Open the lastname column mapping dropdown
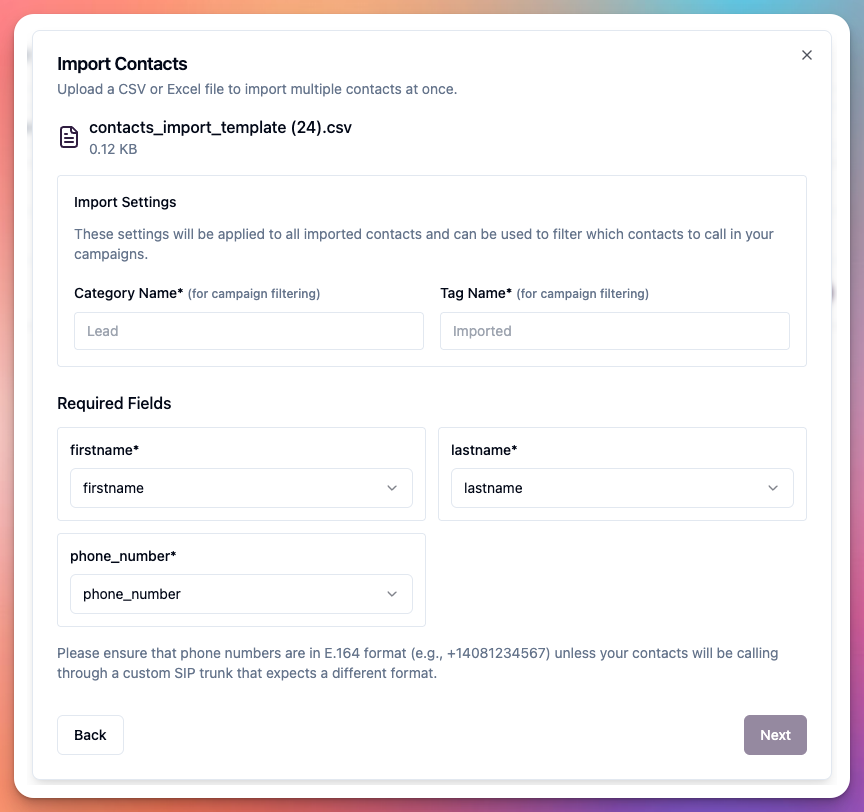The image size is (864, 812). click(622, 488)
